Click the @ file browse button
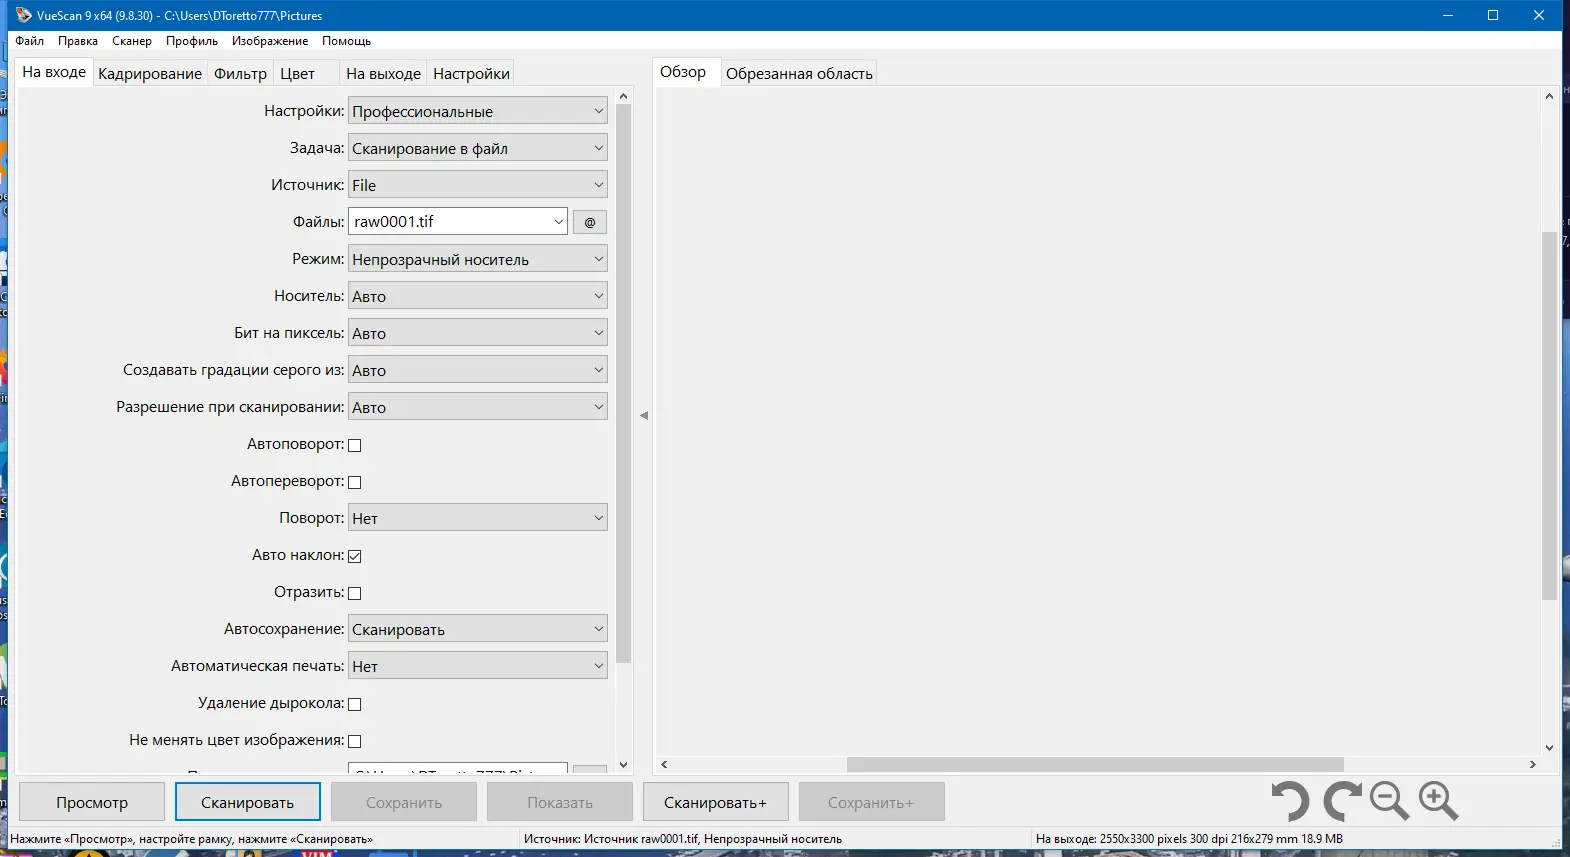This screenshot has width=1570, height=857. (590, 222)
